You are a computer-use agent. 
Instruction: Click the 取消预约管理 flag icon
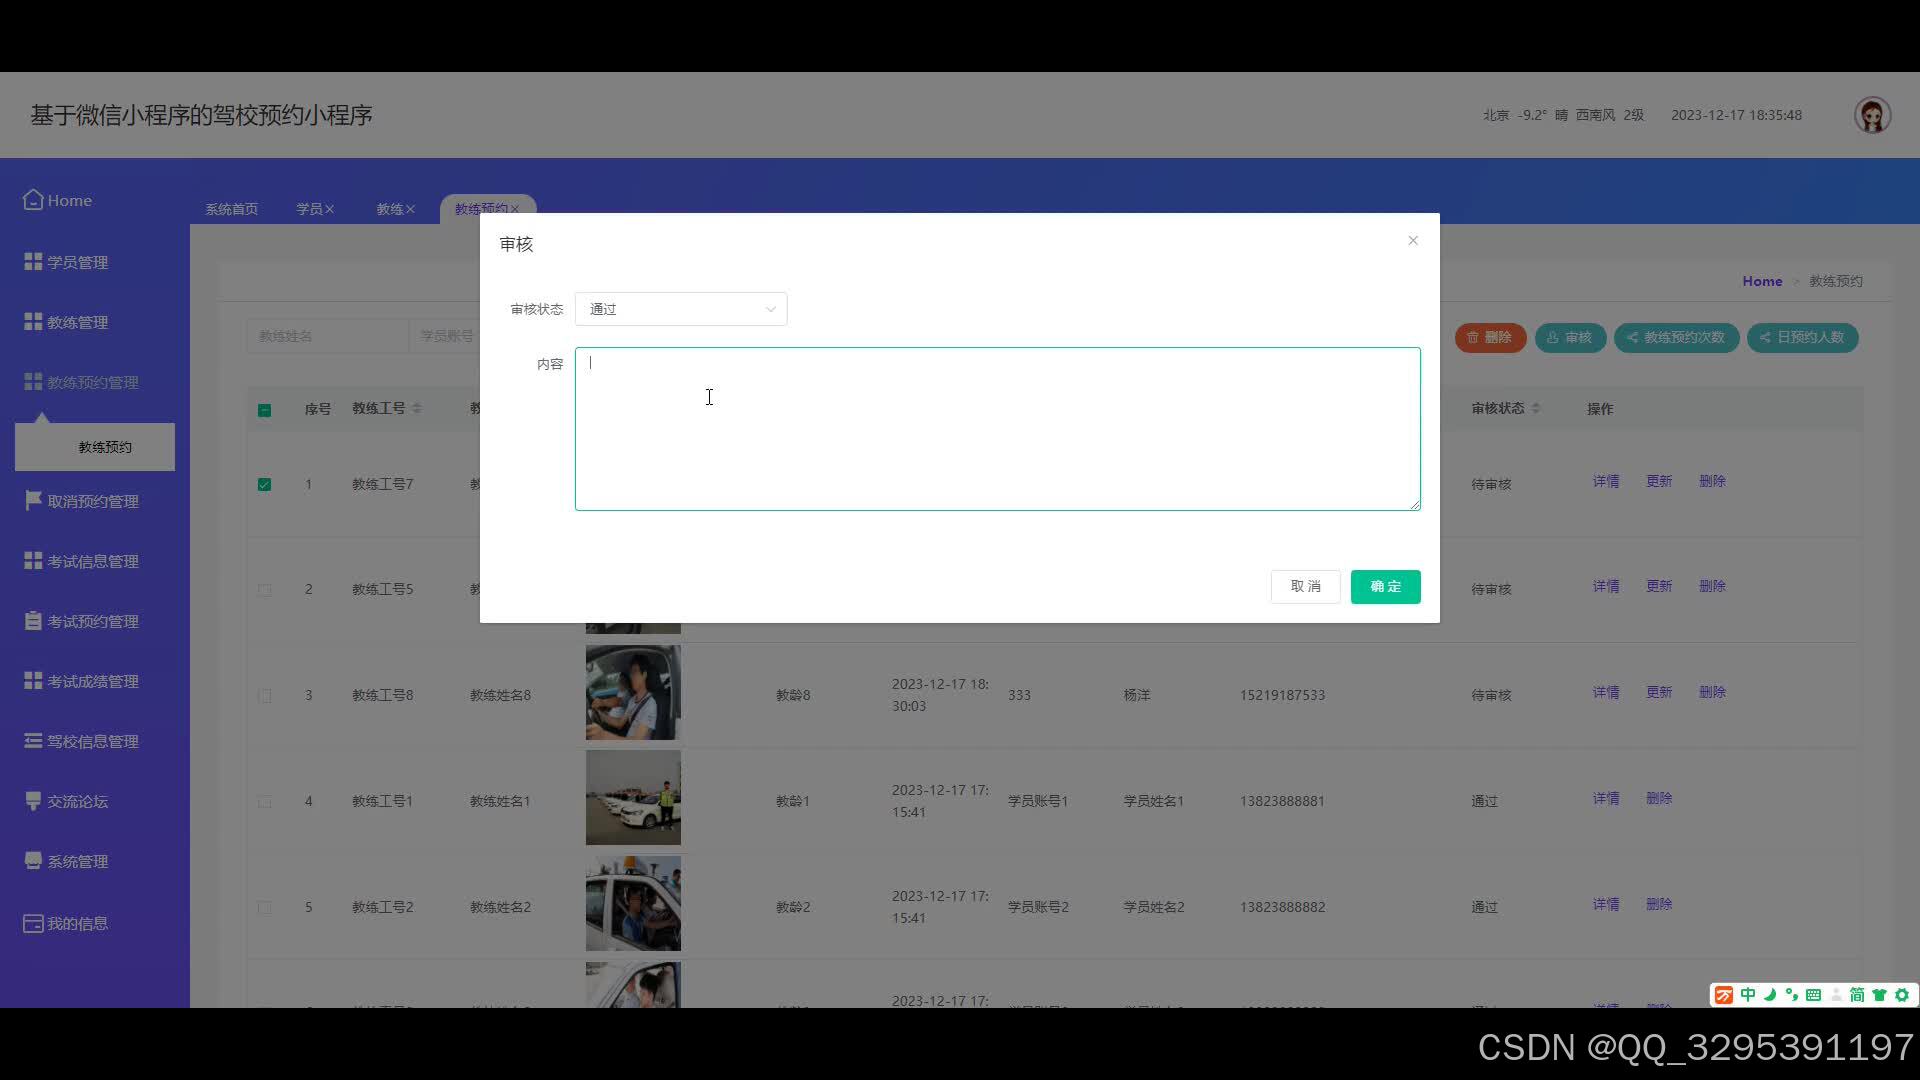click(x=33, y=500)
